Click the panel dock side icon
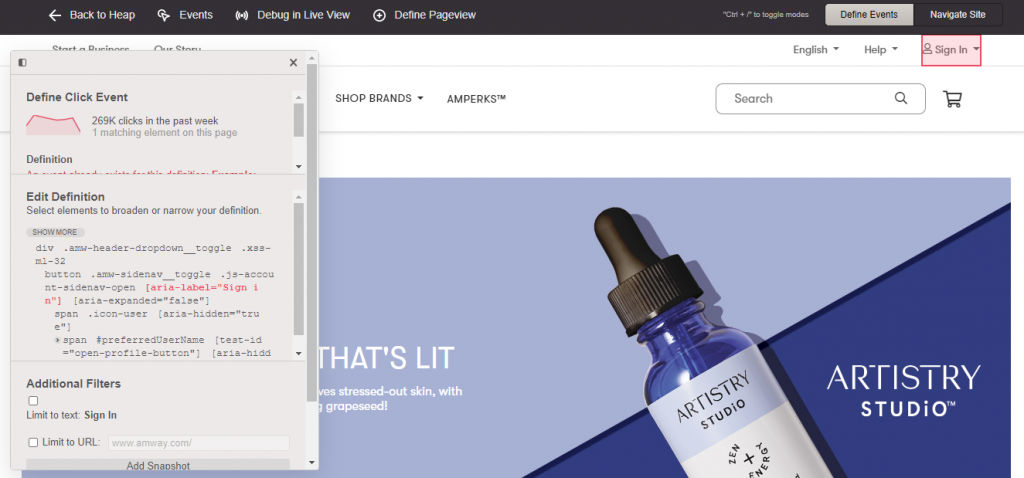The width and height of the screenshot is (1024, 478). coord(22,63)
